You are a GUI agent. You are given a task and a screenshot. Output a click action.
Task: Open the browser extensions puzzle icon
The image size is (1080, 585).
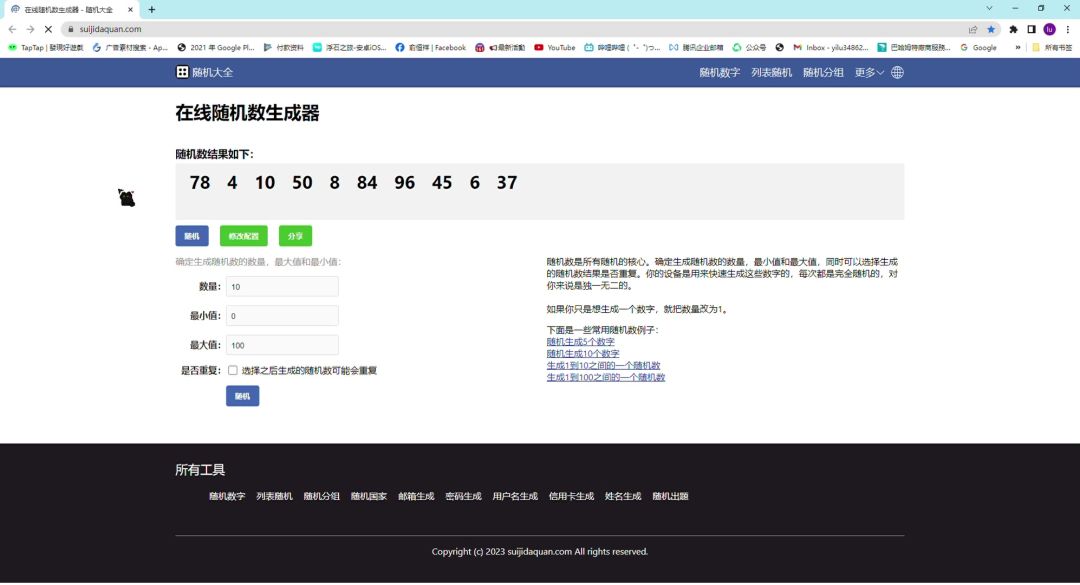[x=1013, y=29]
